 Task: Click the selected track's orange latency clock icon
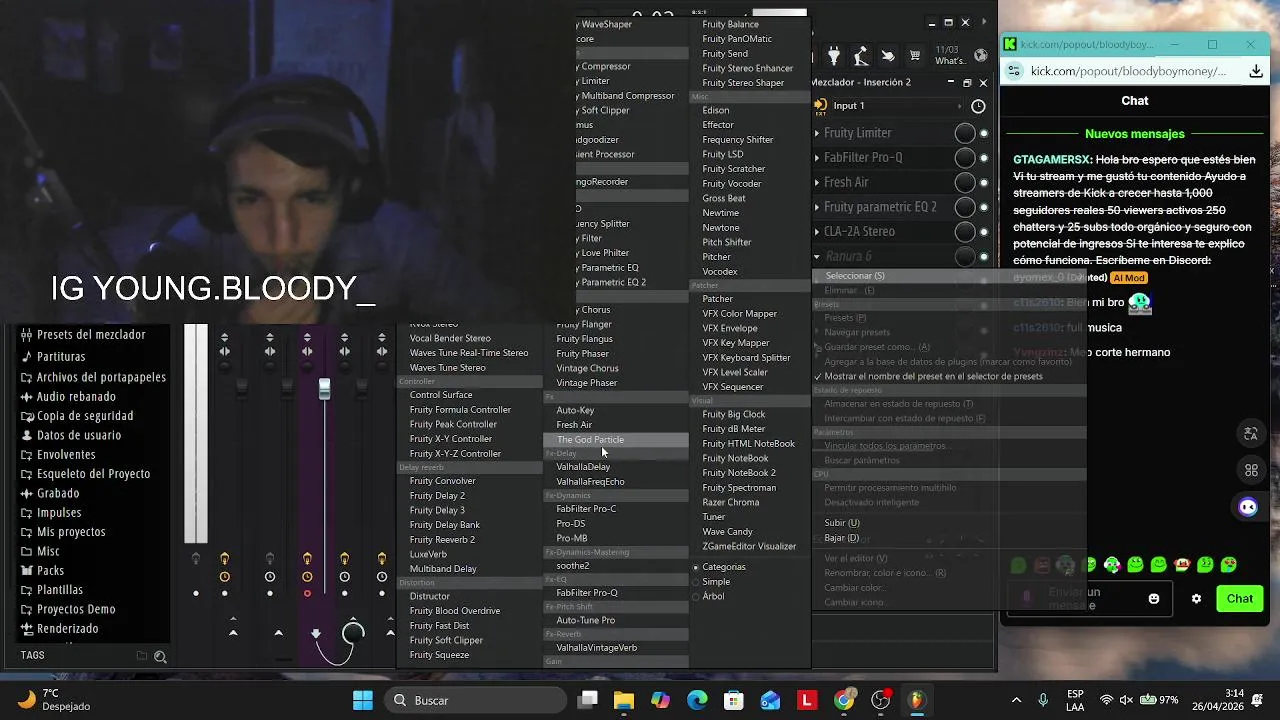click(307, 577)
